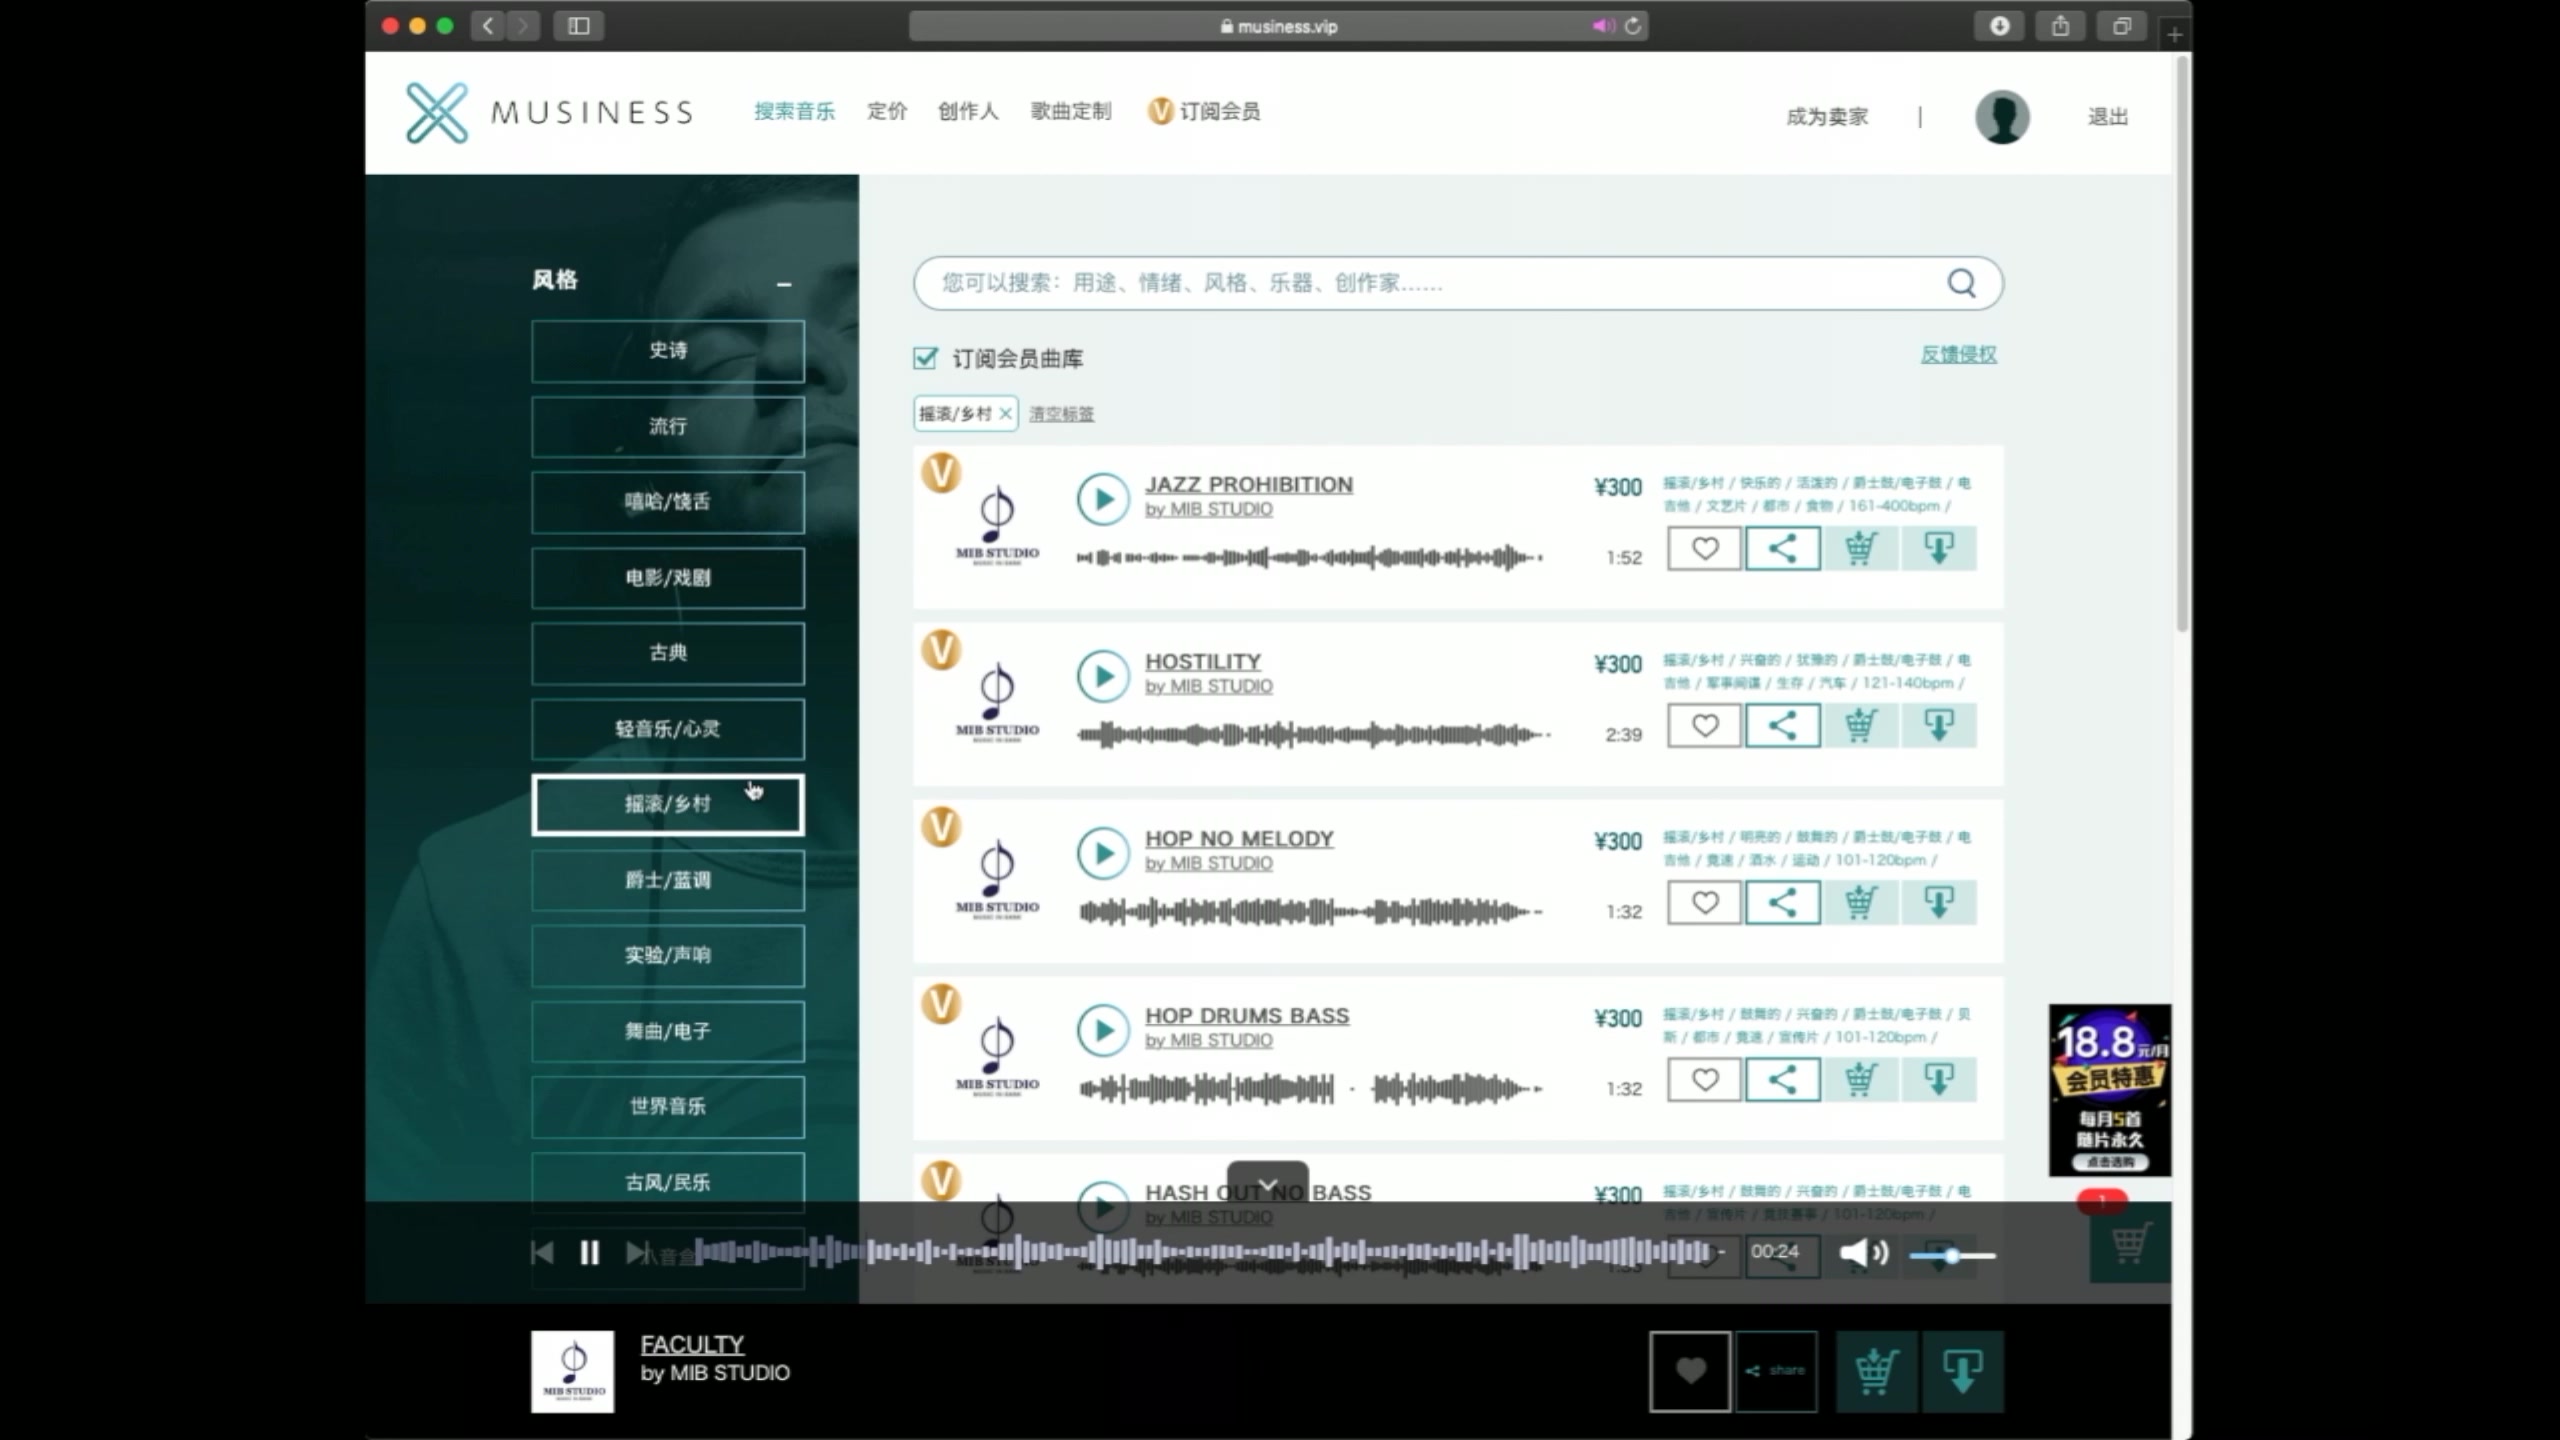Open the user profile avatar
The image size is (2560, 1440).
pos(2002,117)
